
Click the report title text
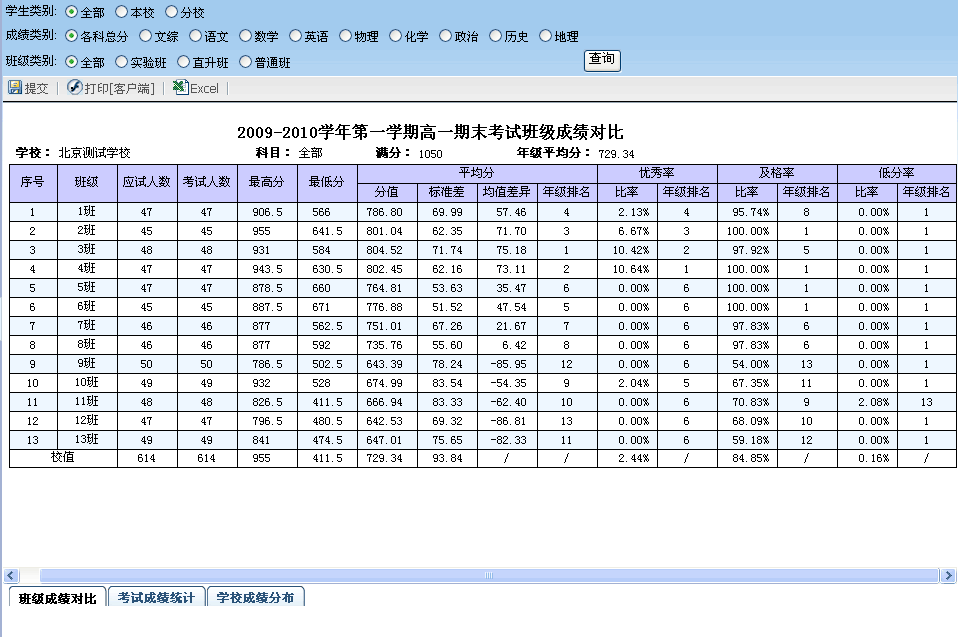point(430,132)
